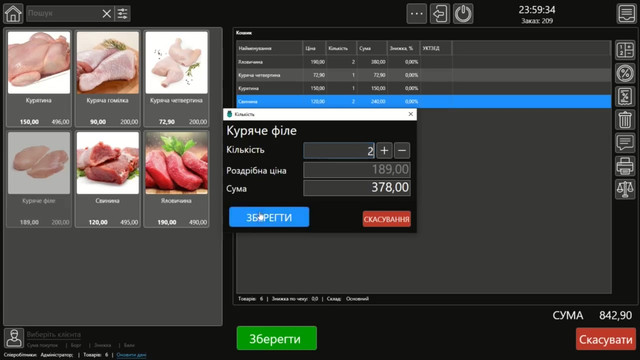The image size is (640, 360).
Task: Click the Заказ: 209 label
Action: click(x=537, y=21)
